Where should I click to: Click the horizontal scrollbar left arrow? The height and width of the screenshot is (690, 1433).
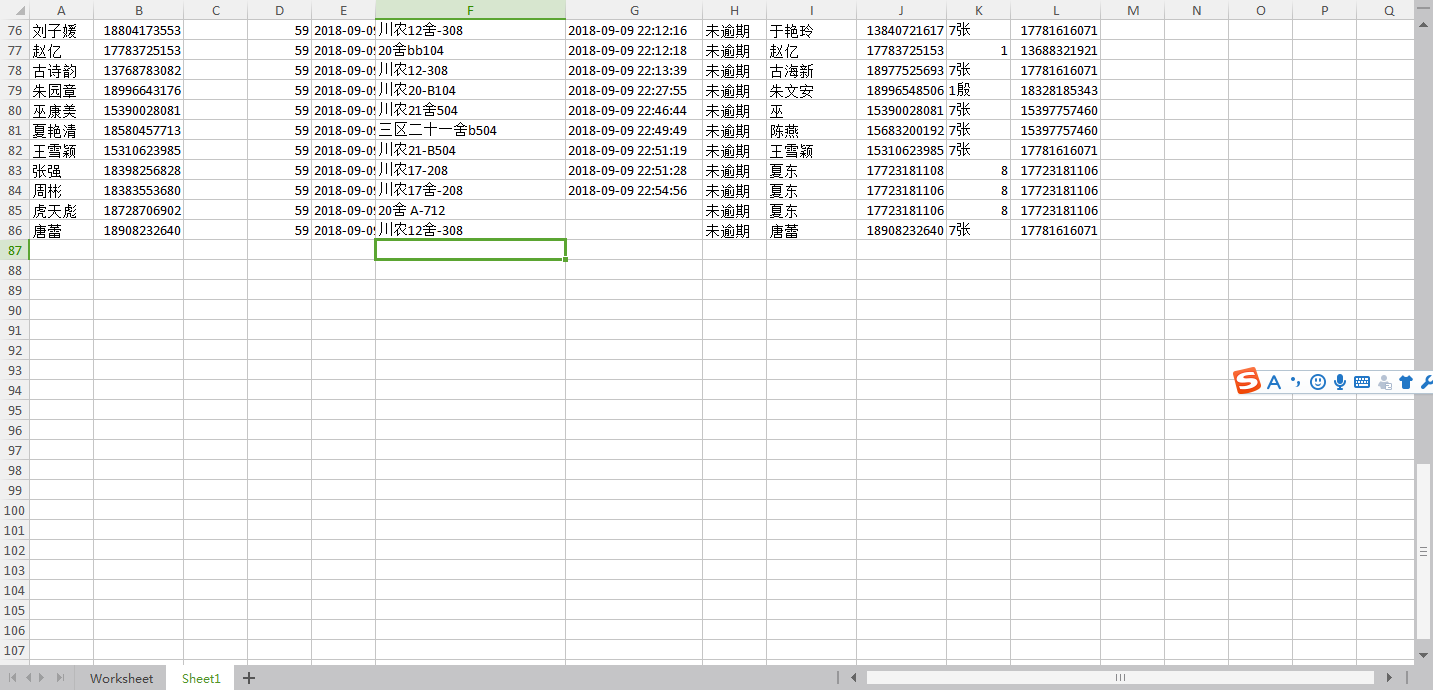(x=853, y=678)
